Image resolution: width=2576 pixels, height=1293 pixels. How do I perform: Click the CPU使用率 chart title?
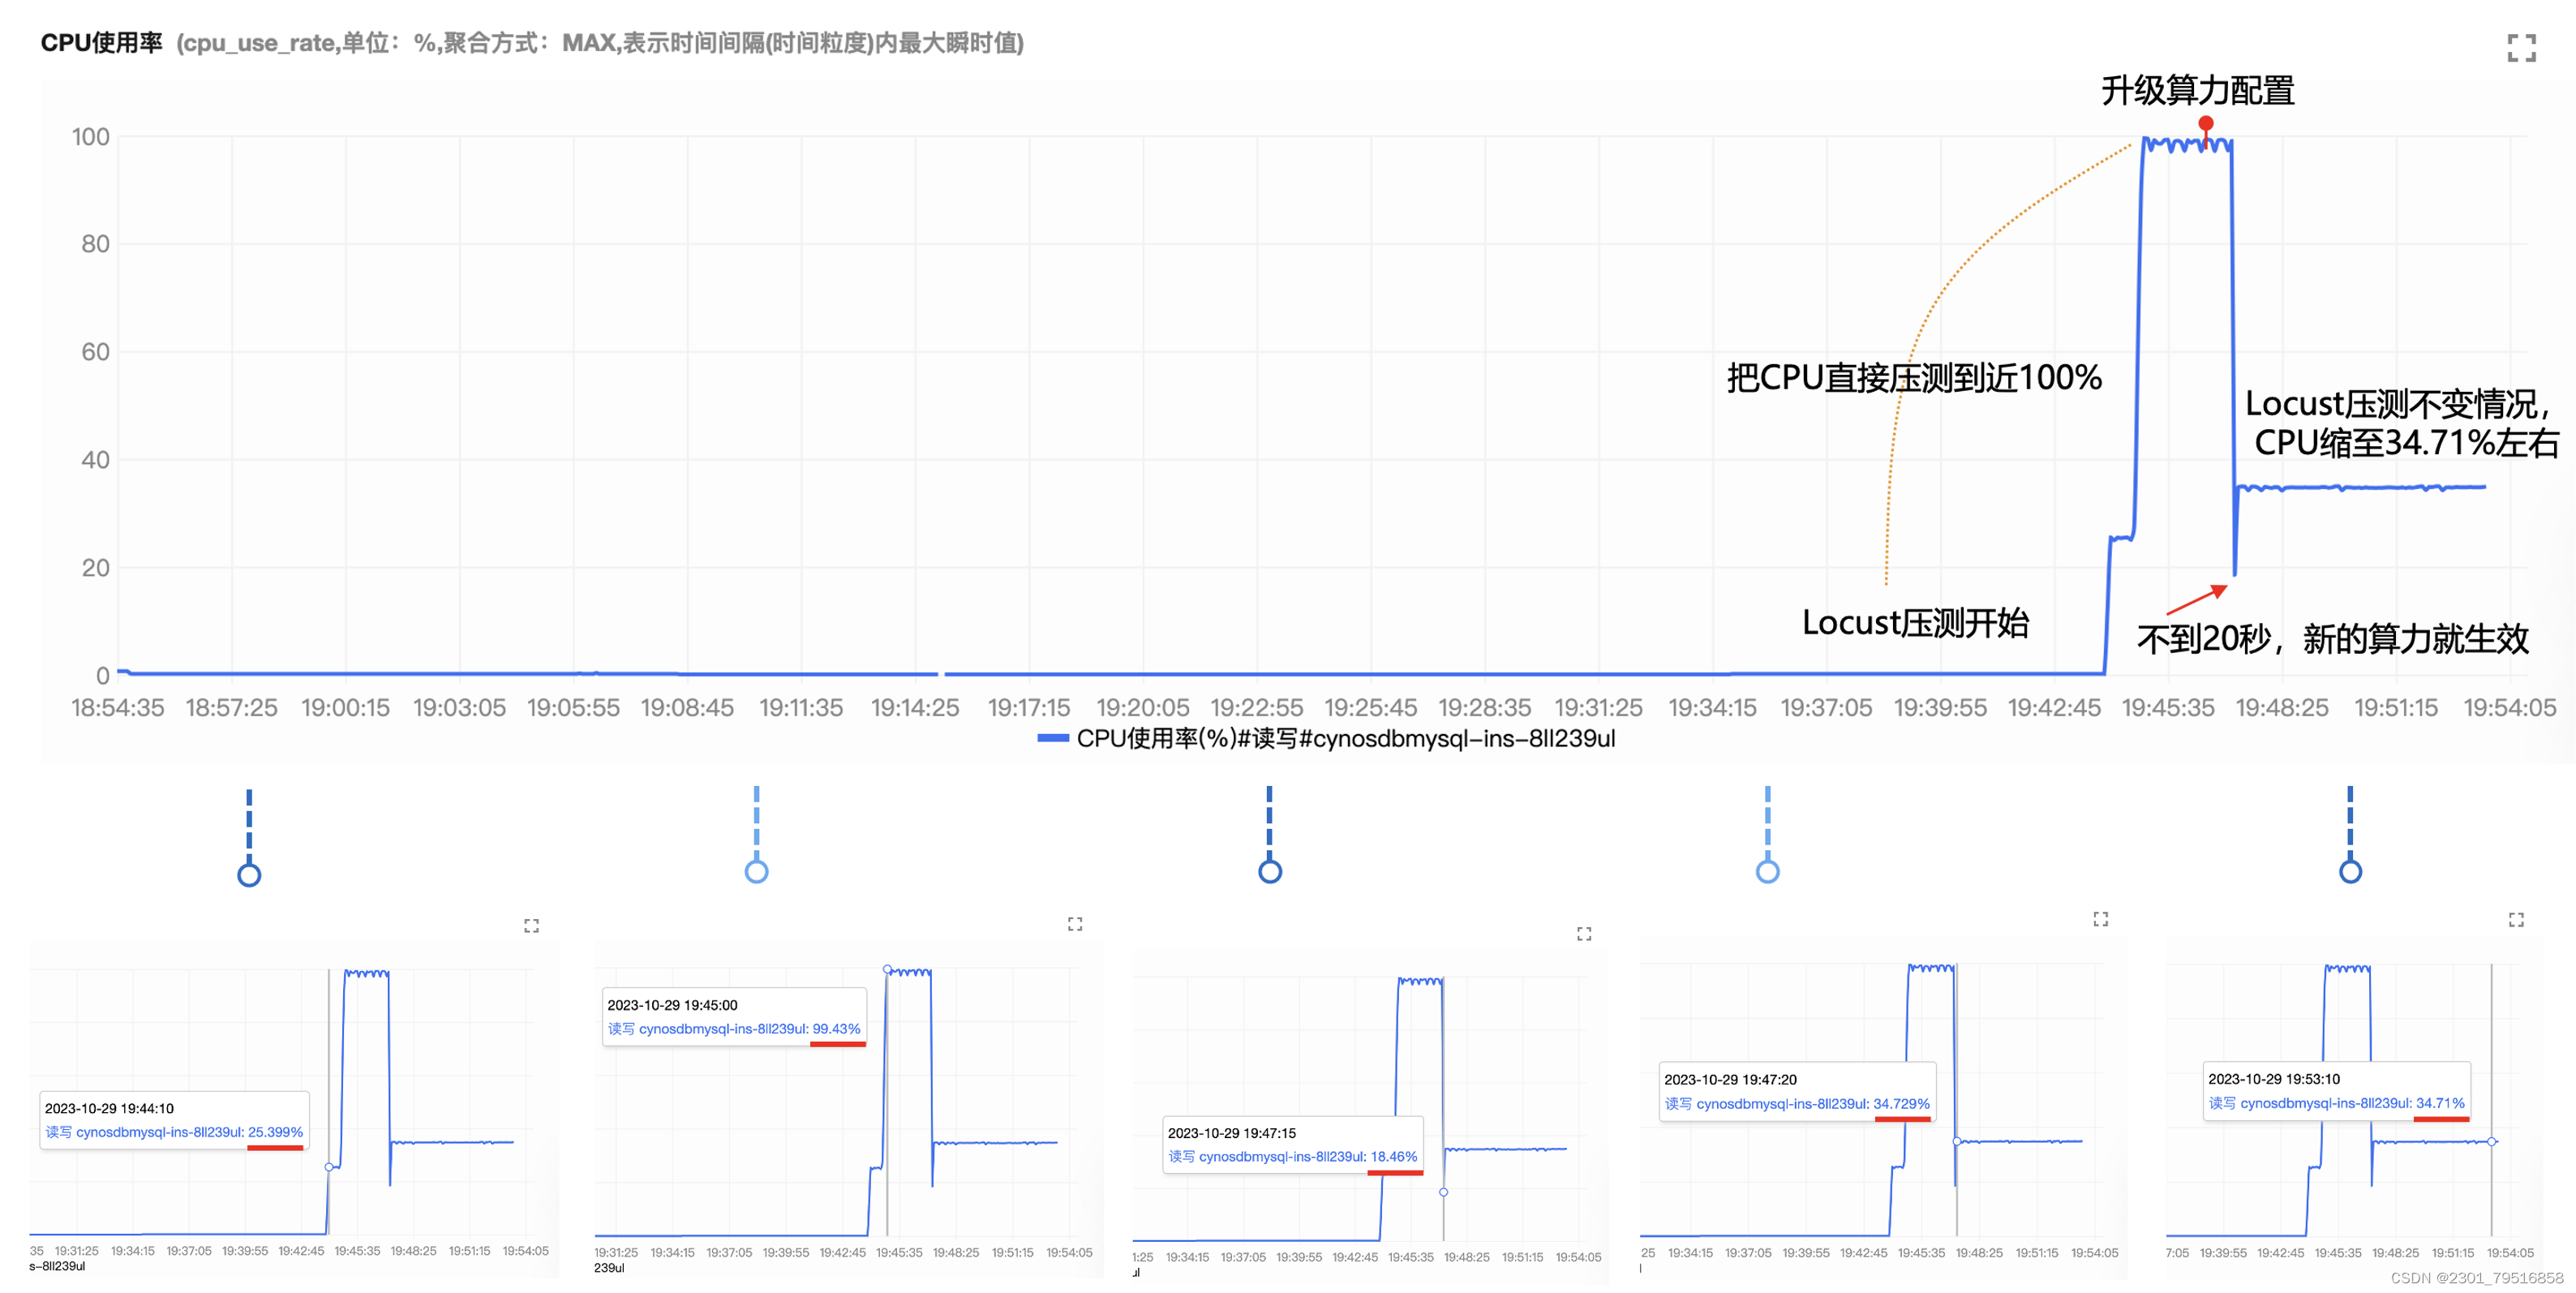[101, 43]
